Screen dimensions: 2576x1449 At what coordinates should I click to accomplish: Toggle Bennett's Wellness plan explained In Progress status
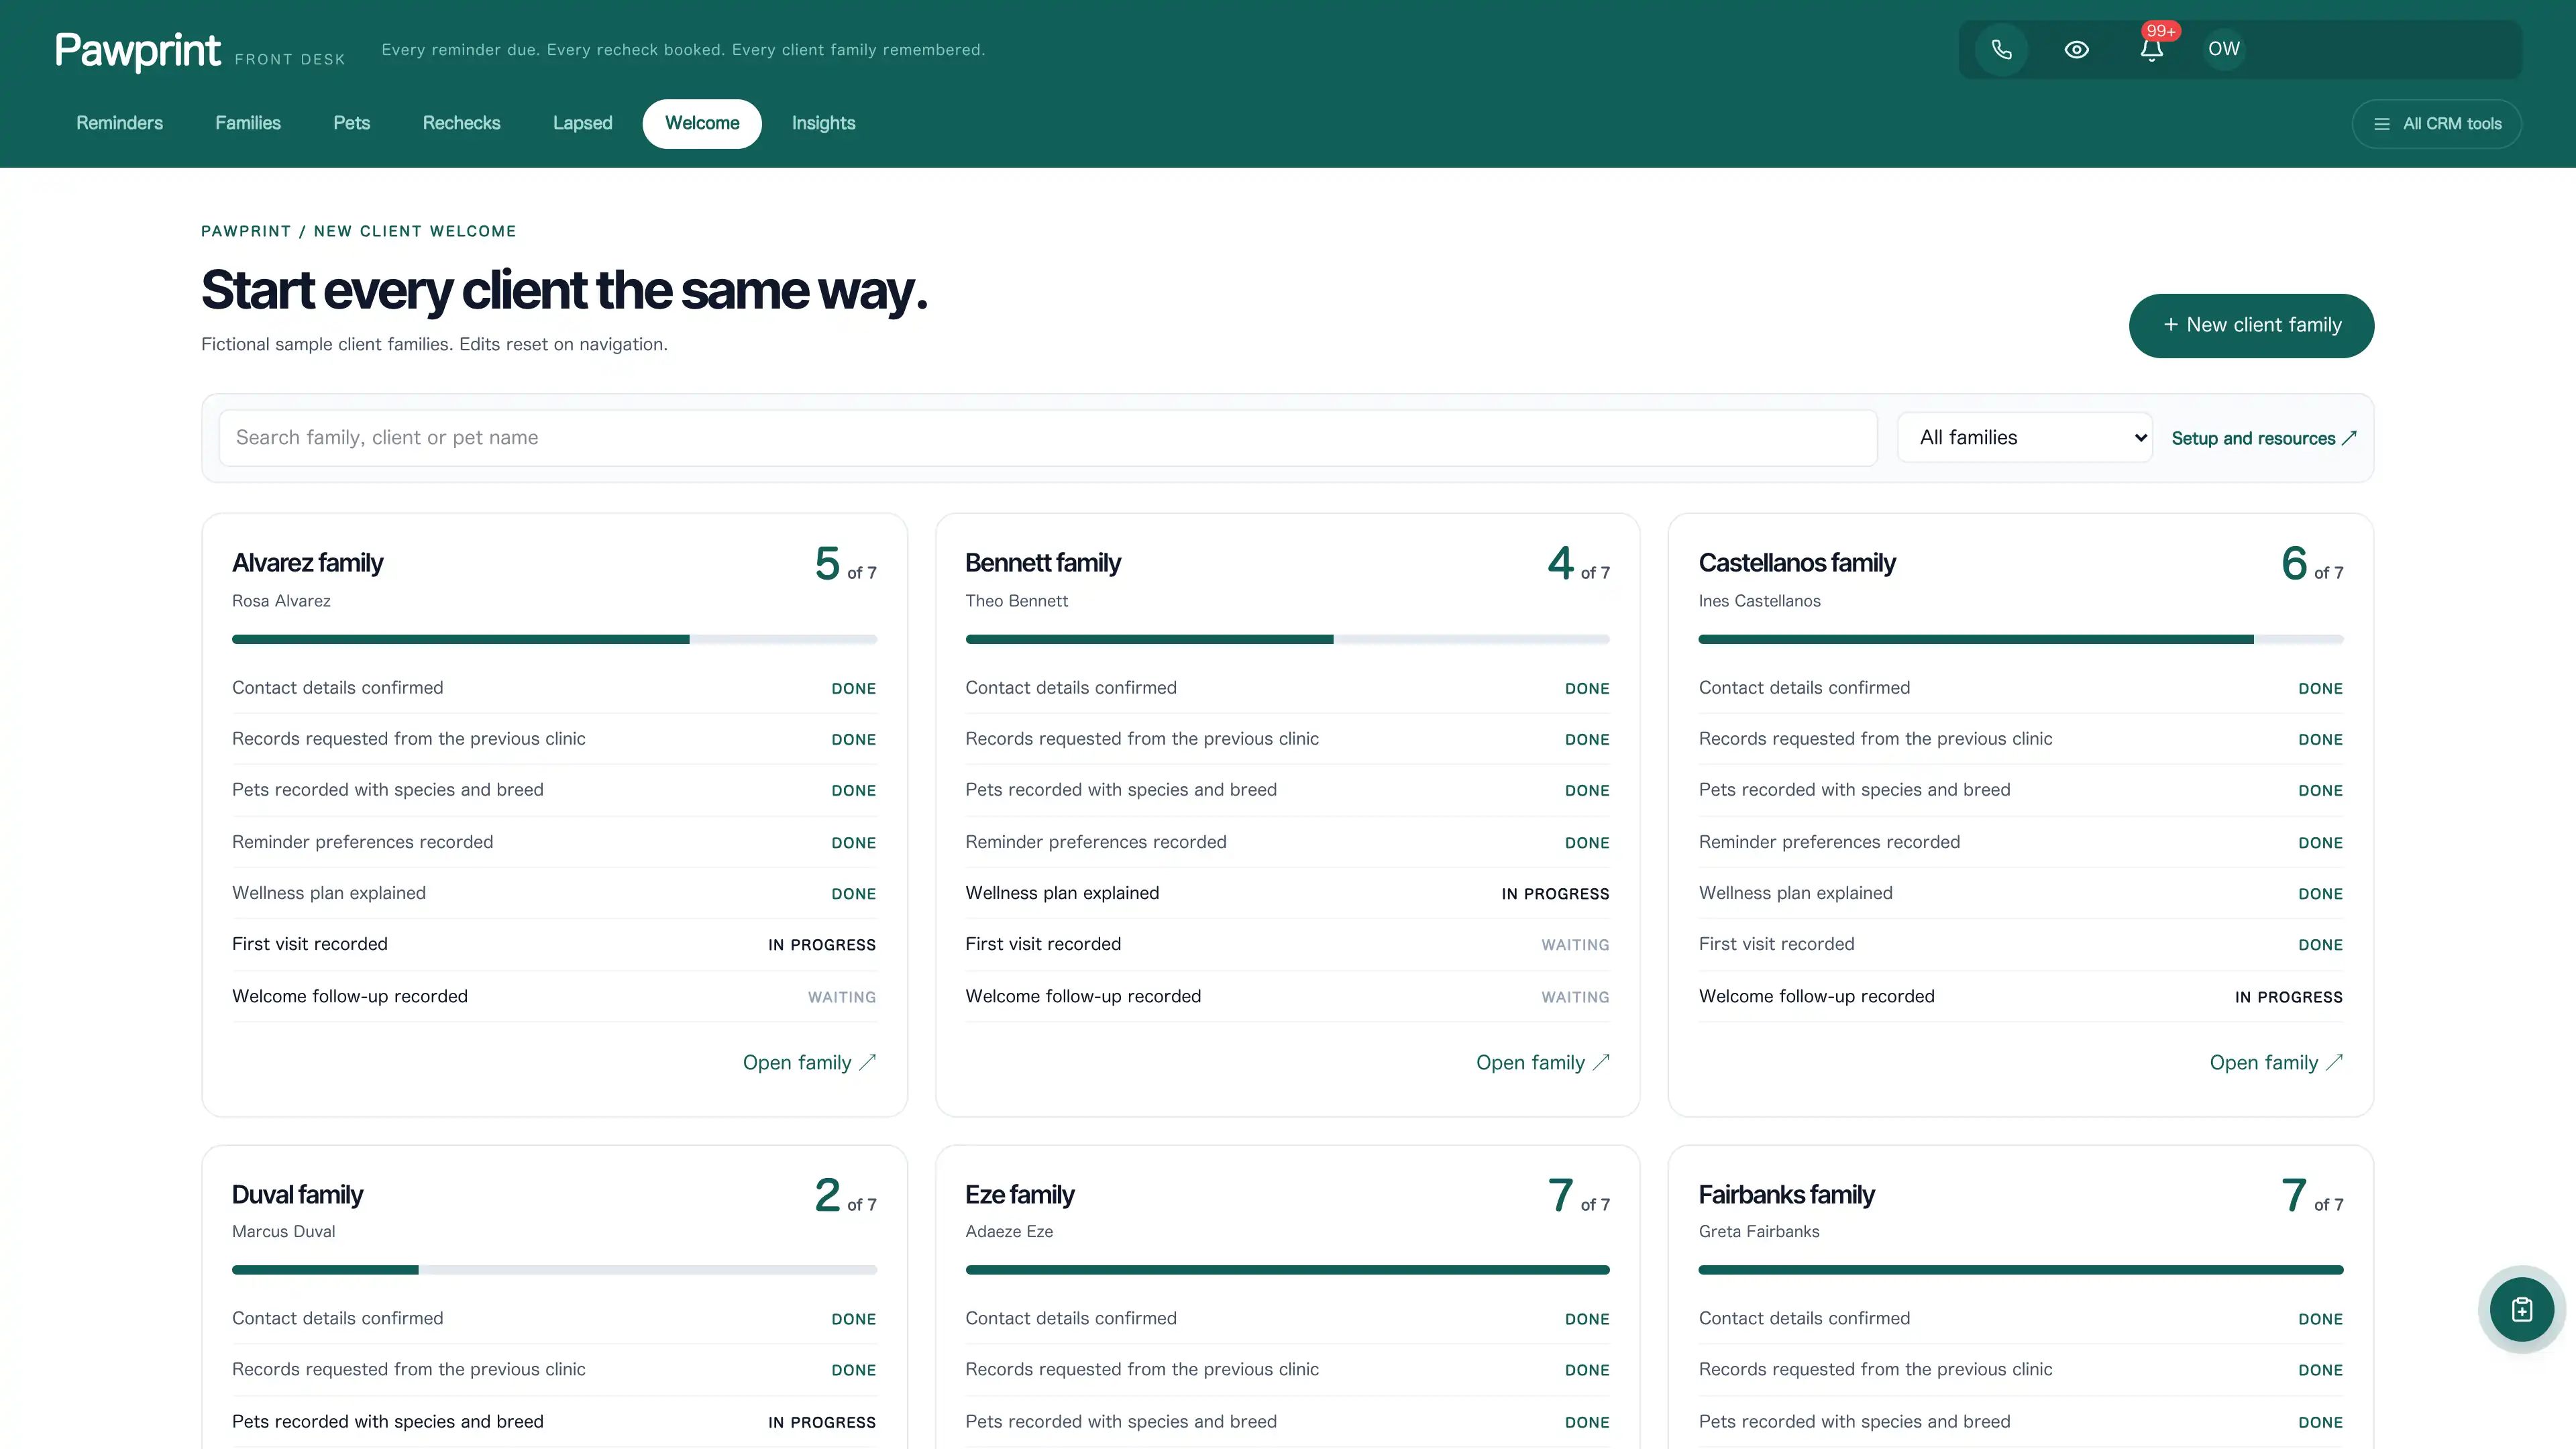click(x=1555, y=894)
